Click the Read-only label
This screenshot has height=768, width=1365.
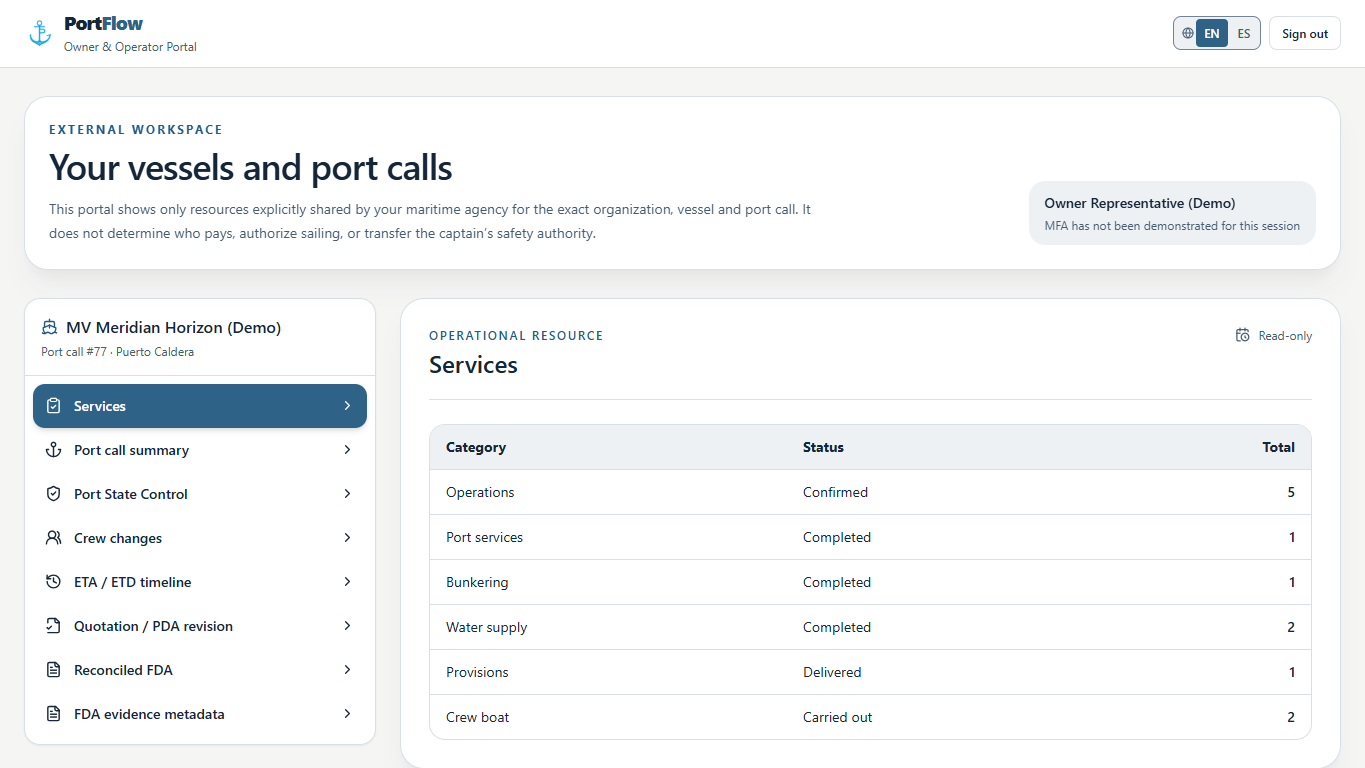(1285, 336)
